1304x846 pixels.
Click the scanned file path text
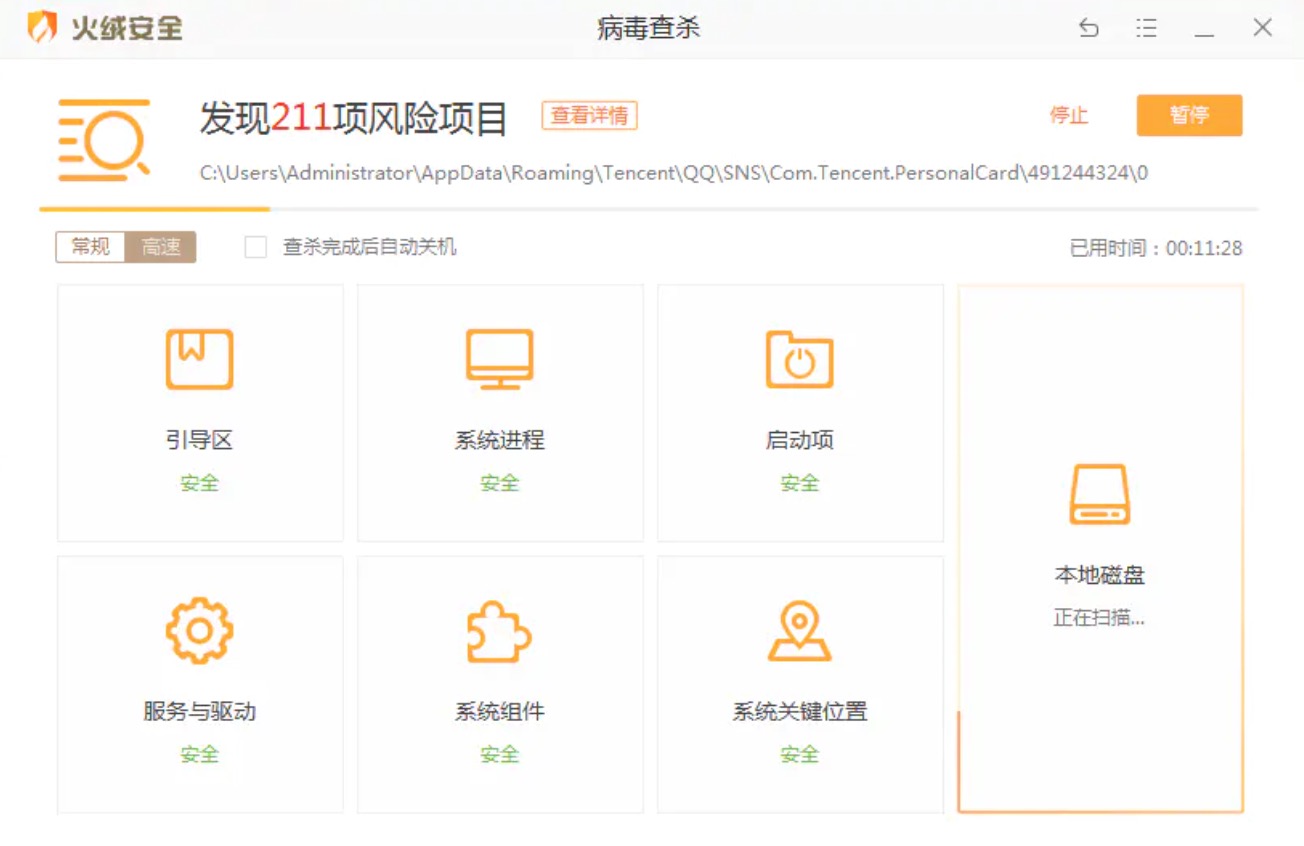click(x=673, y=173)
